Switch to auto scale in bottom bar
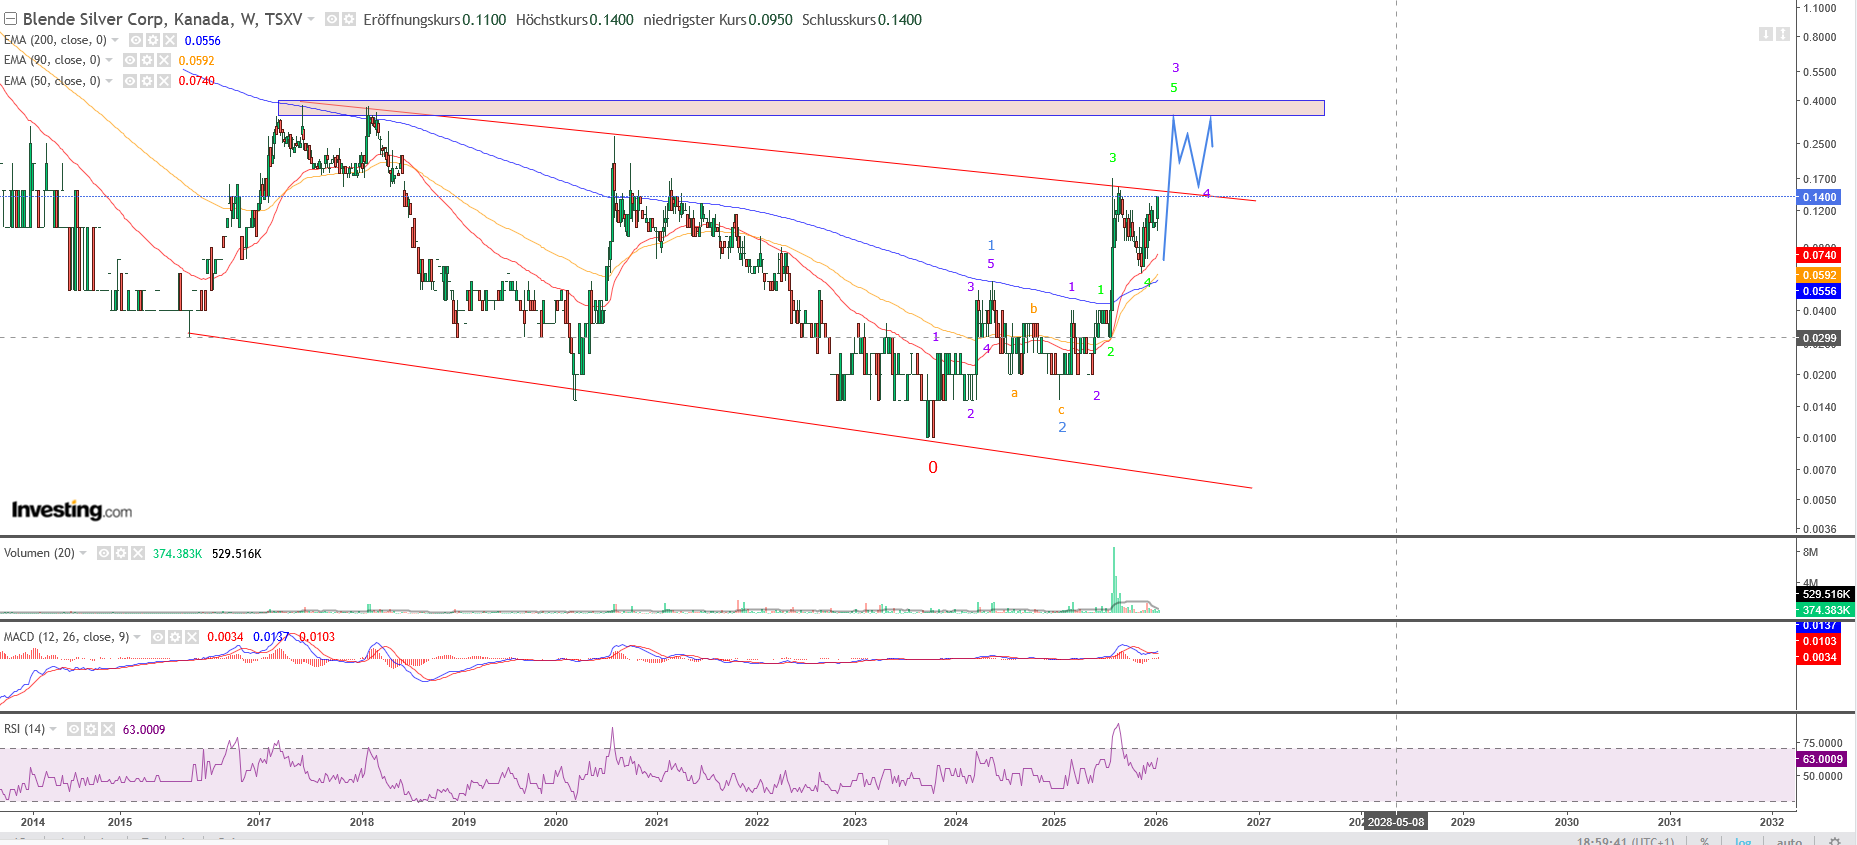1857x845 pixels. point(1789,841)
